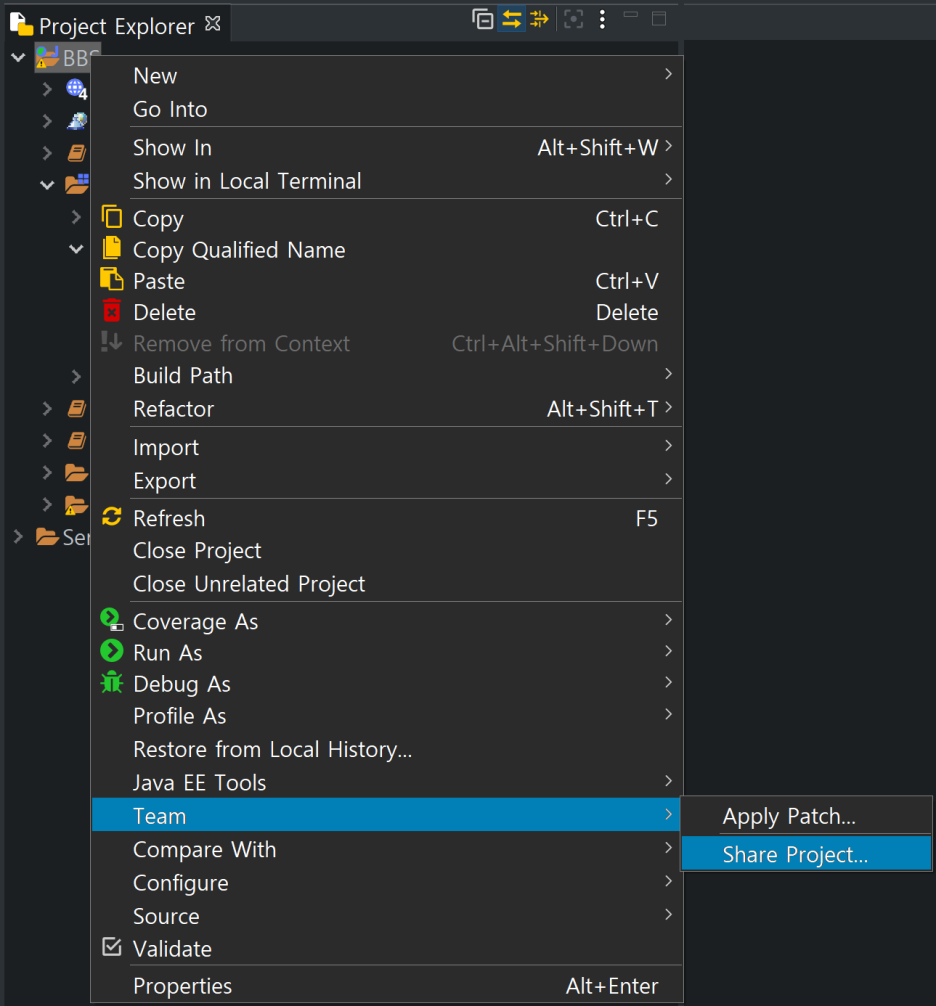Open the Import submenu
The width and height of the screenshot is (936, 1006).
tap(387, 447)
